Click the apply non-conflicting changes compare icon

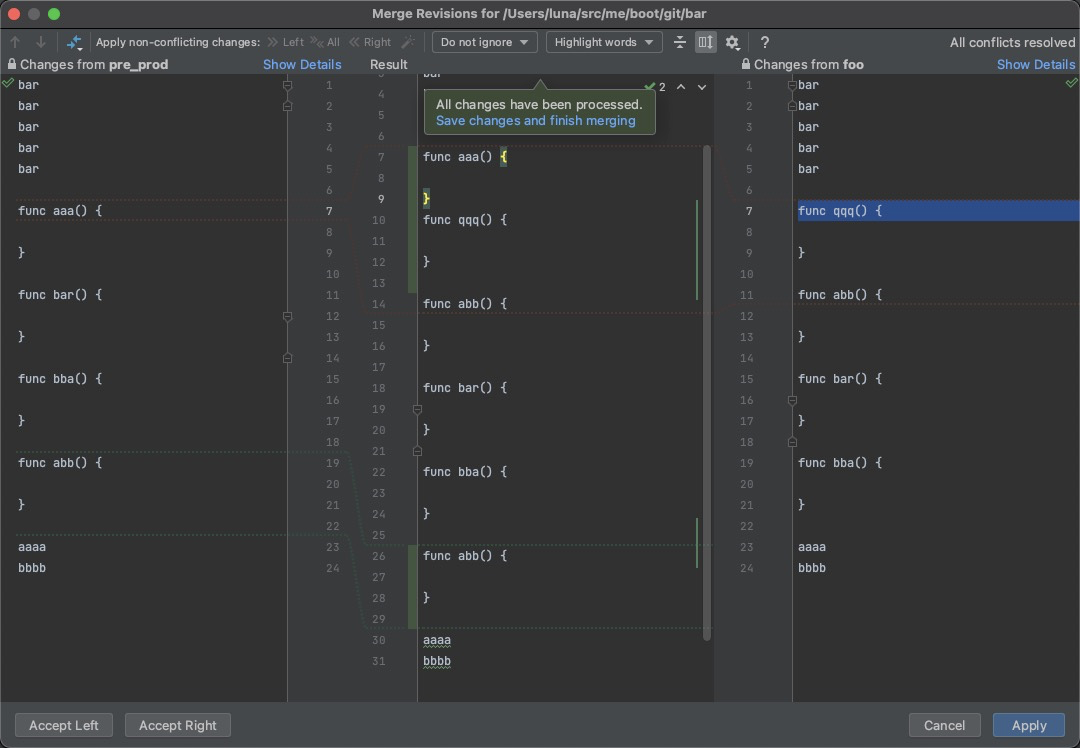74,42
